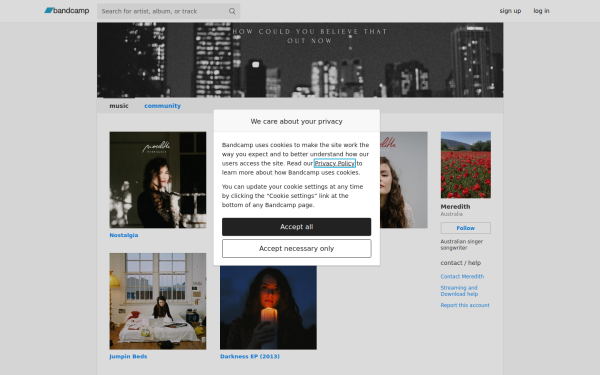
Task: Open the Nostalgia album cover
Action: [x=158, y=180]
